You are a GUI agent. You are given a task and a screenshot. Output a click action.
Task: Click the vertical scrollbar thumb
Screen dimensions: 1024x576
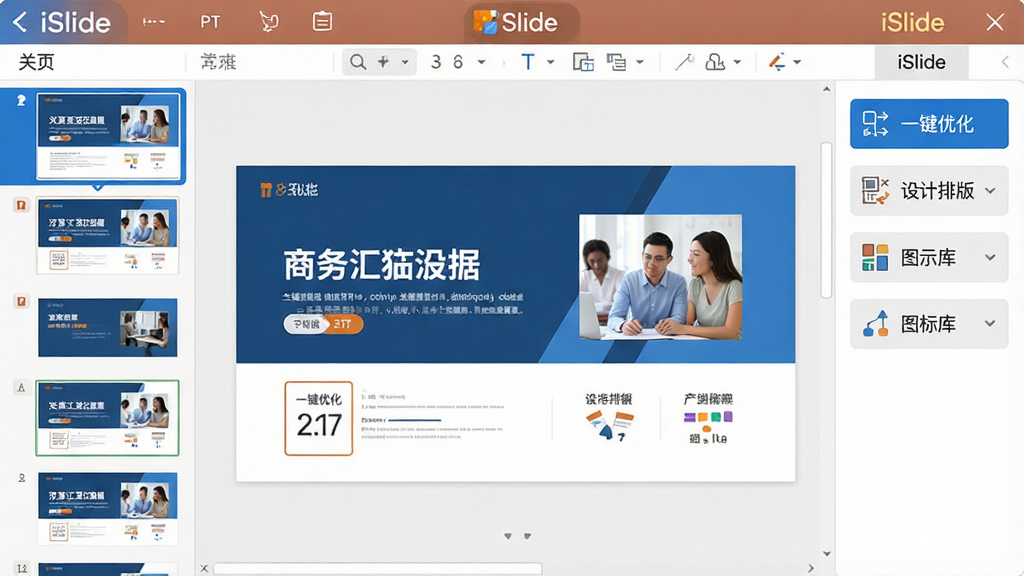click(x=826, y=220)
